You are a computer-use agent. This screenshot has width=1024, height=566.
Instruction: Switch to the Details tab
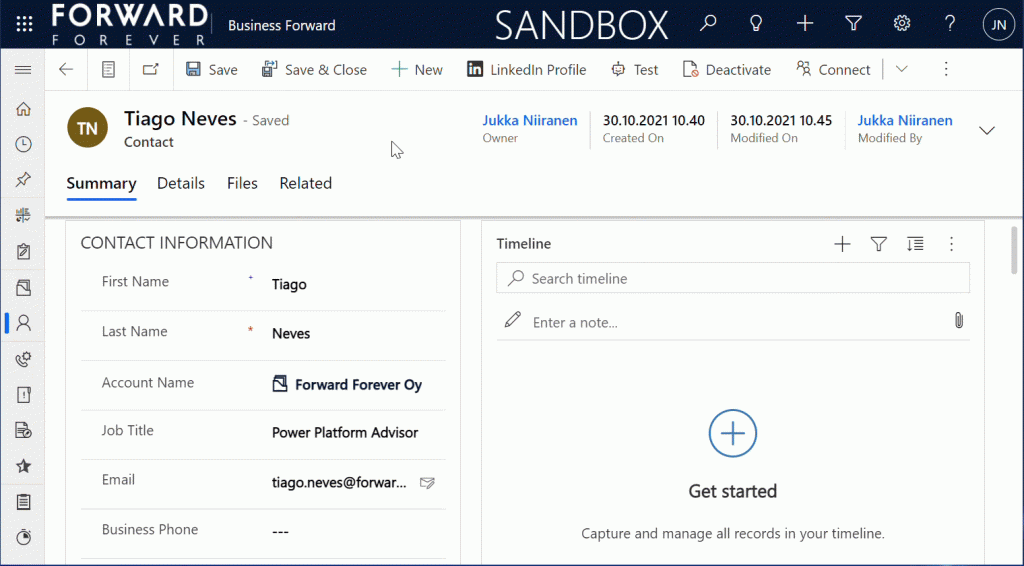tap(181, 183)
